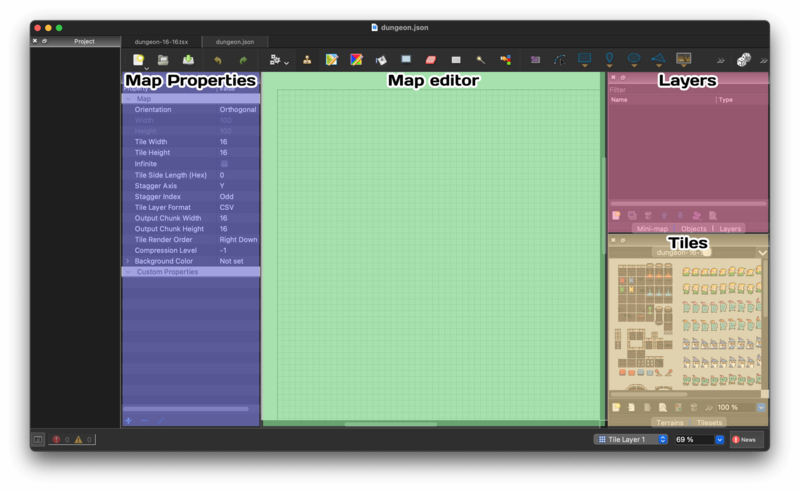
Task: Toggle the Show/Hide Other Layers icon
Action: (x=696, y=215)
